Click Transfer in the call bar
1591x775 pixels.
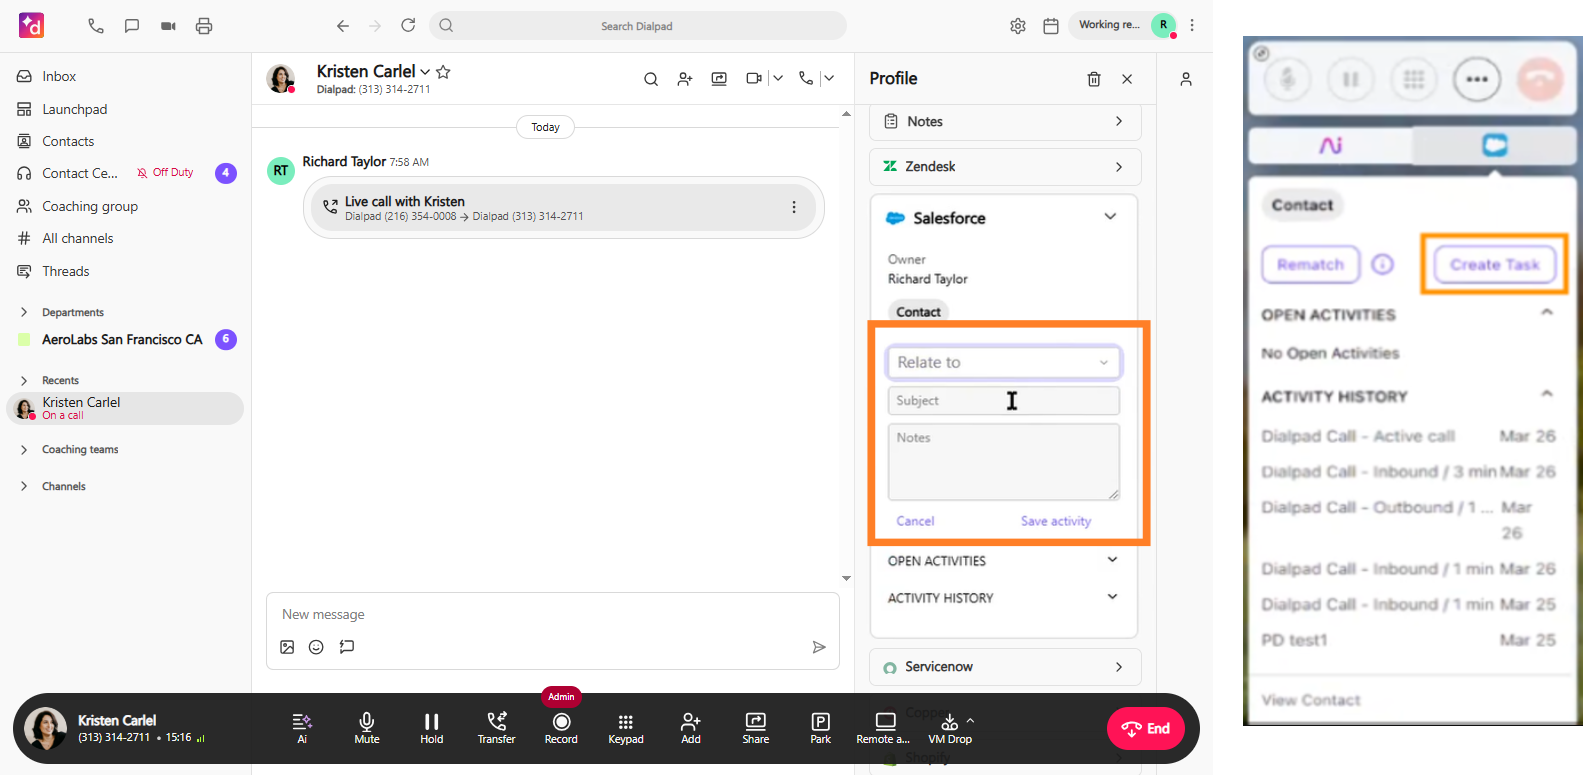tap(496, 728)
